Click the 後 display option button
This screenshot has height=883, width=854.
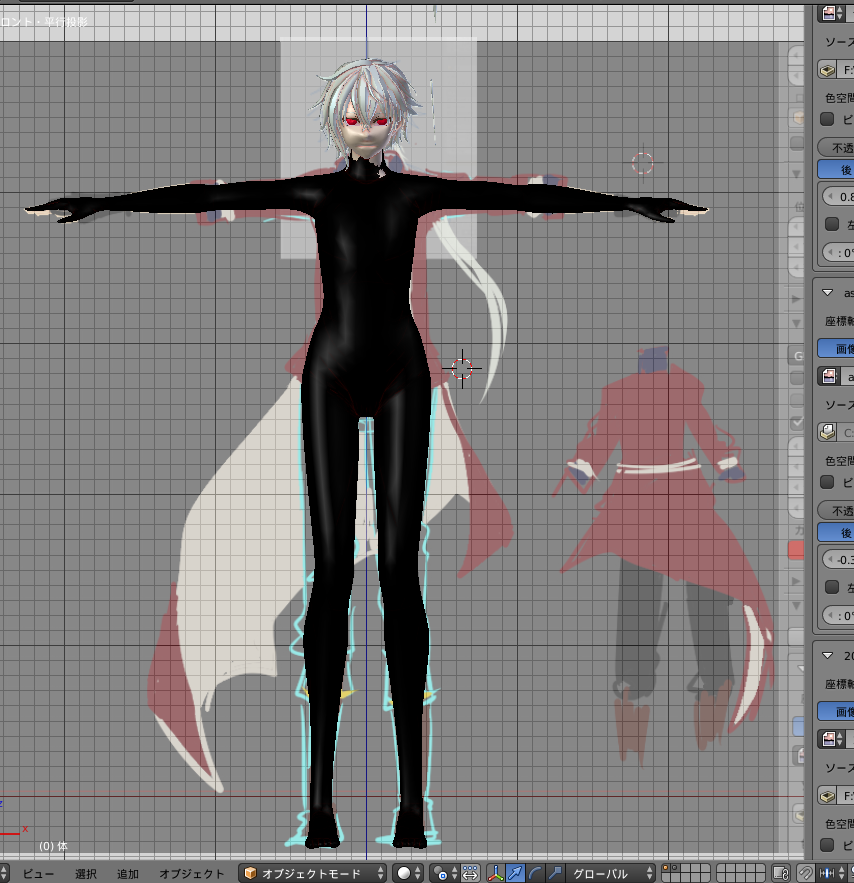click(x=838, y=169)
